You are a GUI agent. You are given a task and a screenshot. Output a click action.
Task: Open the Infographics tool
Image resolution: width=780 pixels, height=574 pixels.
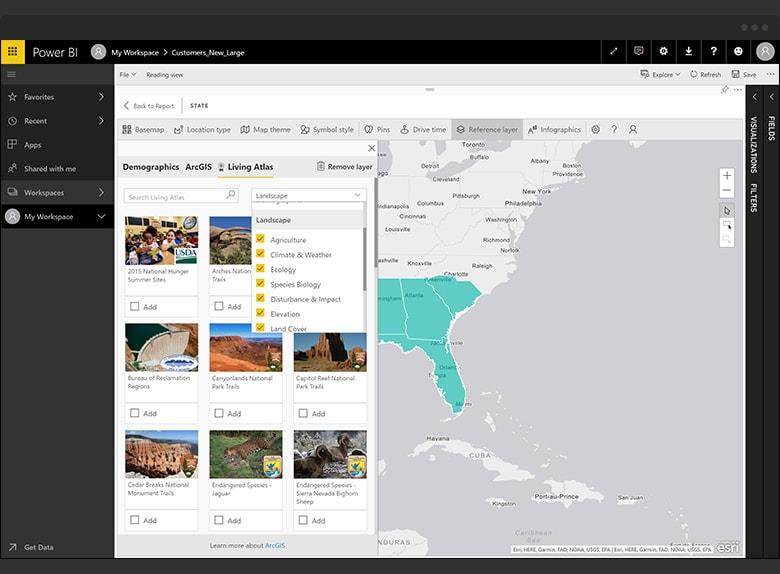(554, 129)
